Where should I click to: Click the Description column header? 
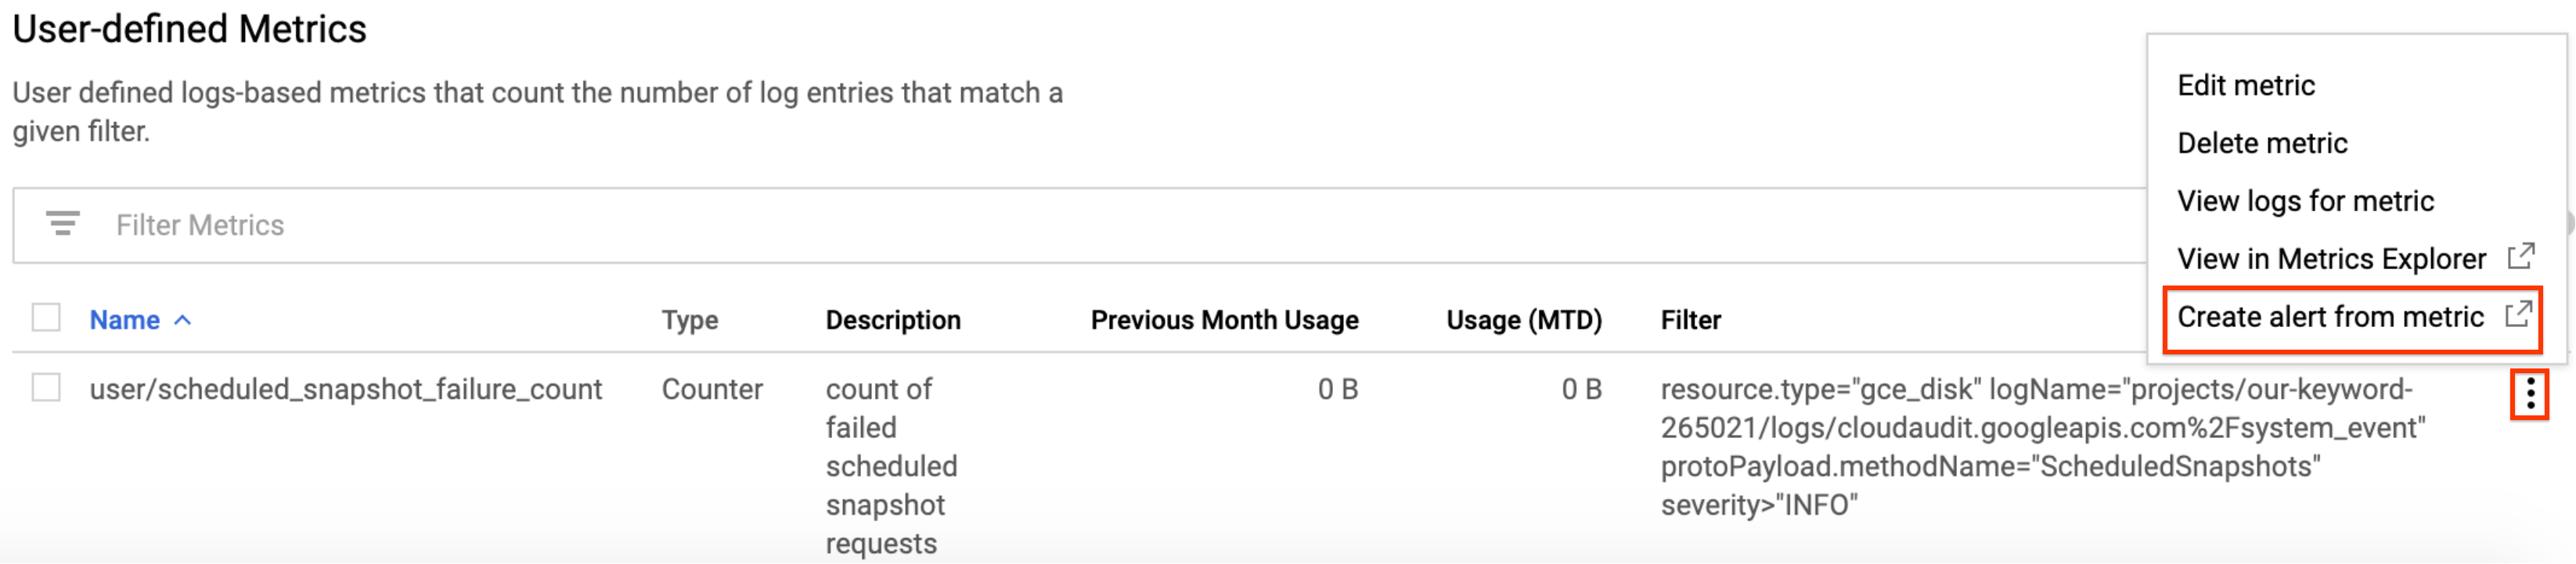892,320
